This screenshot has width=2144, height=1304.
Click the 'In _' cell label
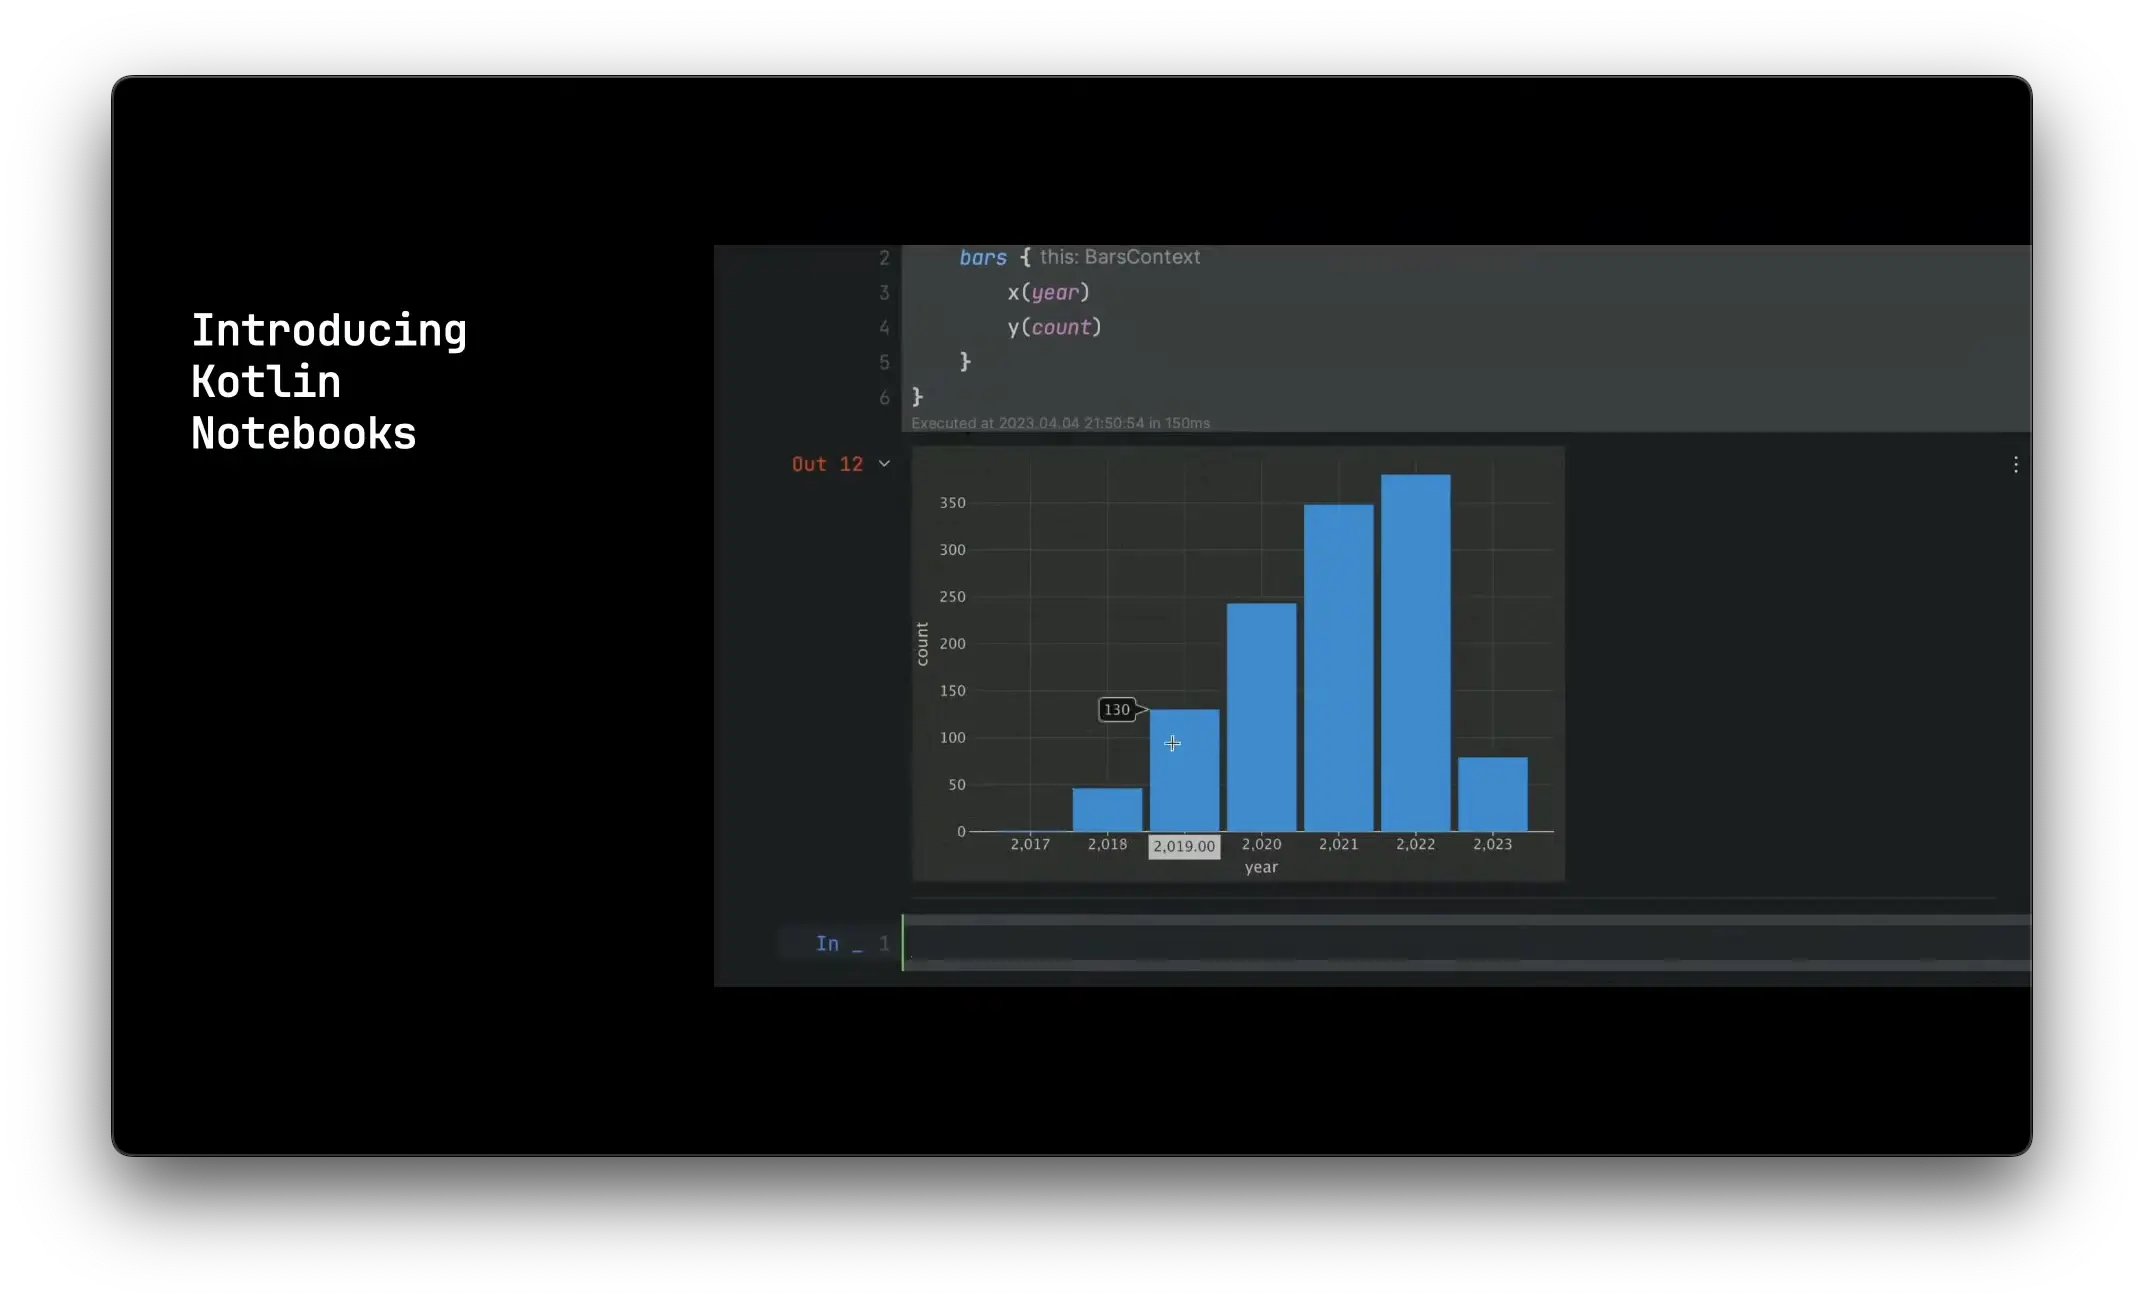[x=839, y=943]
